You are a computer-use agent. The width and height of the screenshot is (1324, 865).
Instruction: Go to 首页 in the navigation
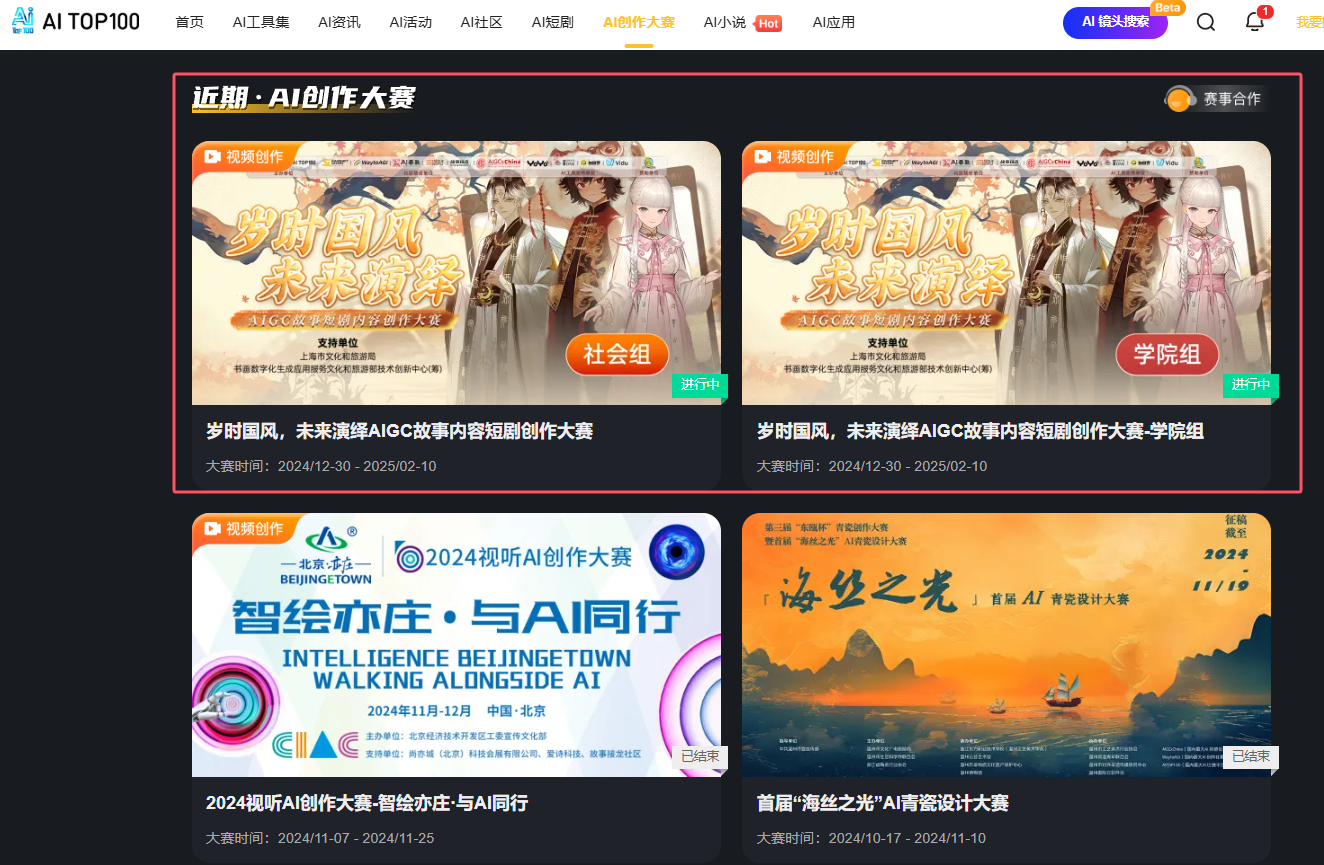pos(189,22)
